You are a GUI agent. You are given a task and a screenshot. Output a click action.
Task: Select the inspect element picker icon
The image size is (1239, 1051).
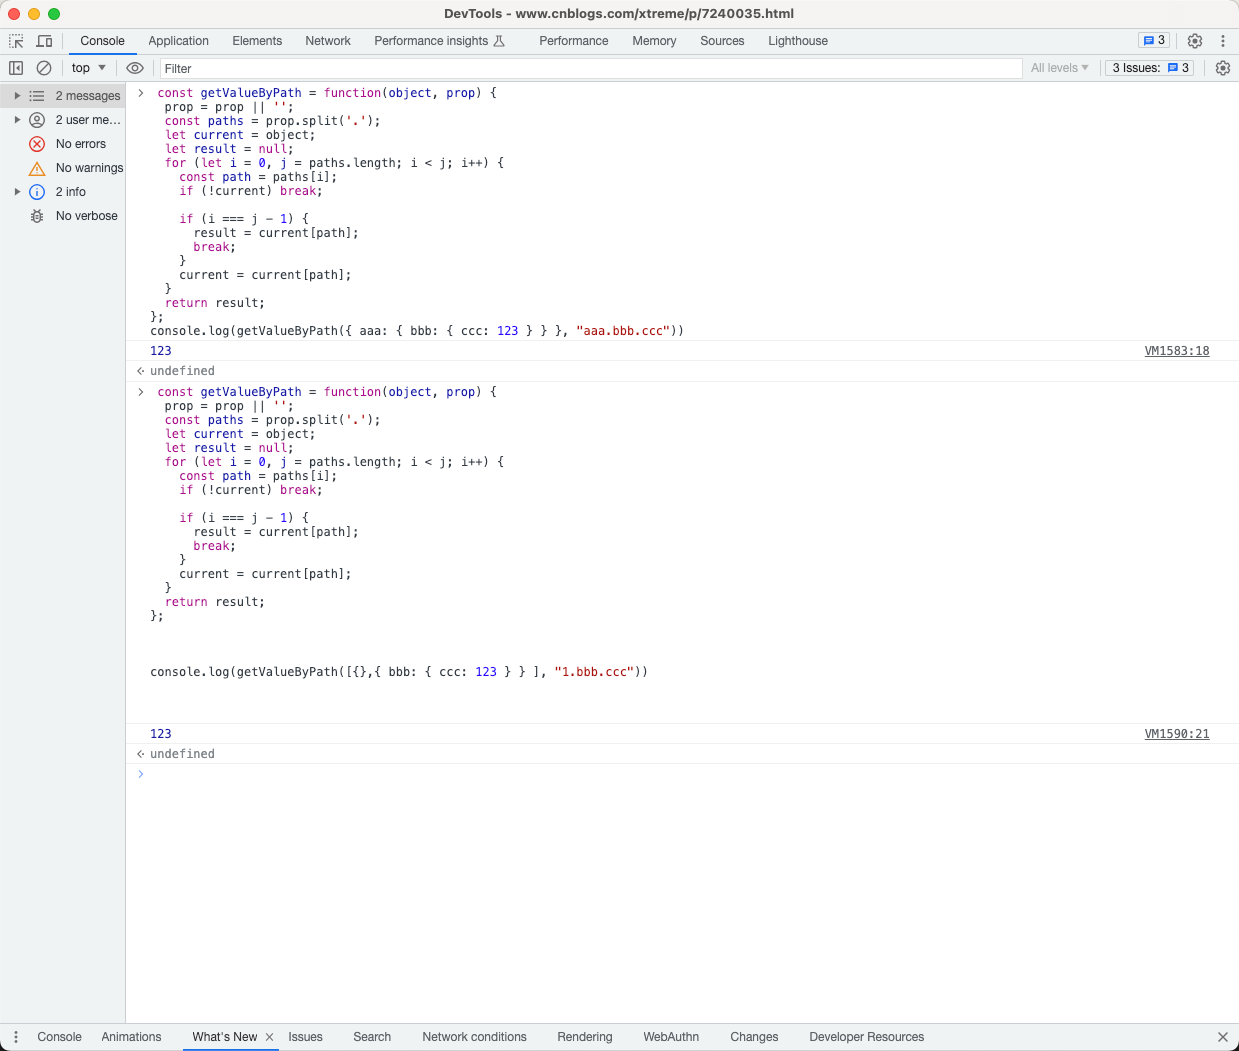pyautogui.click(x=16, y=41)
